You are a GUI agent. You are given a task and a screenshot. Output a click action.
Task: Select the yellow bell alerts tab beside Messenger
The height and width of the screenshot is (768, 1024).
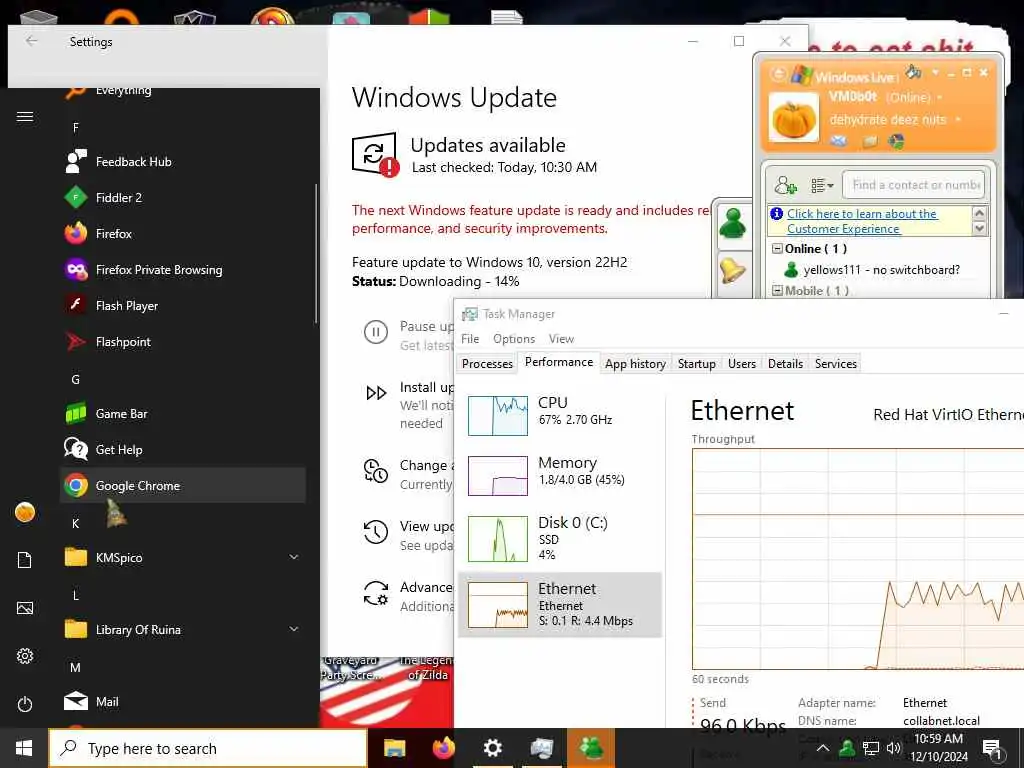[733, 271]
